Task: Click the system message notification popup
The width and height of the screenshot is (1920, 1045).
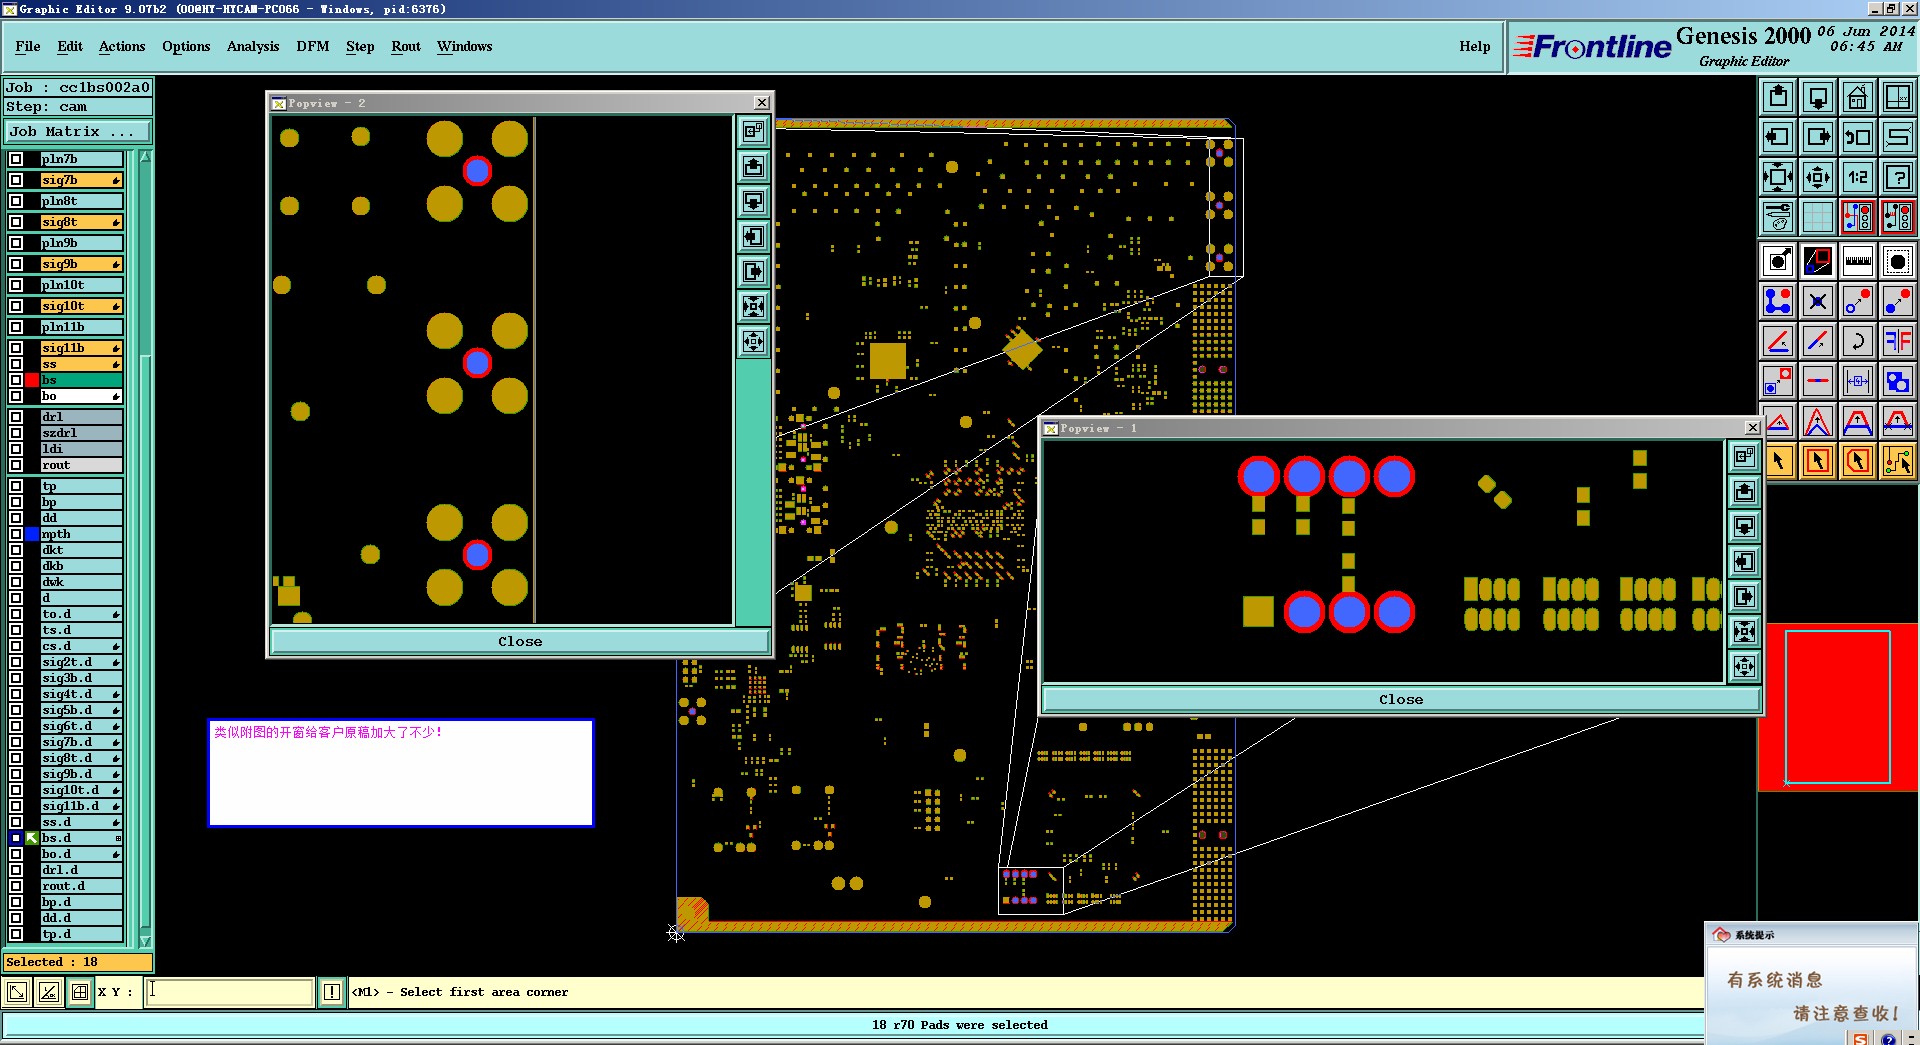Action: [1811, 984]
